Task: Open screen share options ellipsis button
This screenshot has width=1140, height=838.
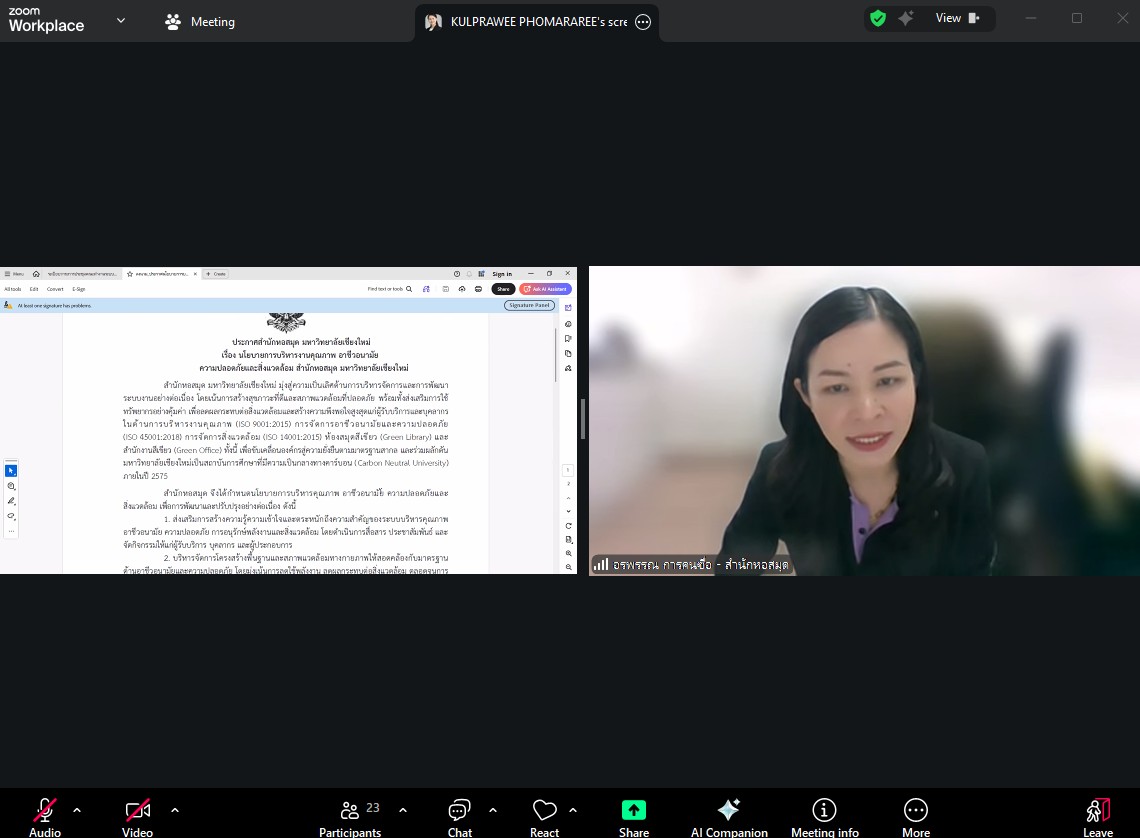Action: coord(643,22)
